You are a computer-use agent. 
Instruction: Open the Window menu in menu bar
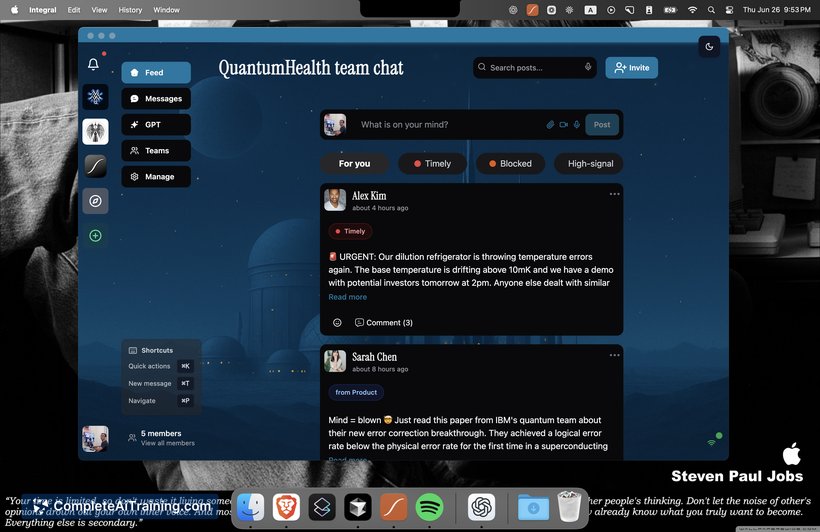166,9
